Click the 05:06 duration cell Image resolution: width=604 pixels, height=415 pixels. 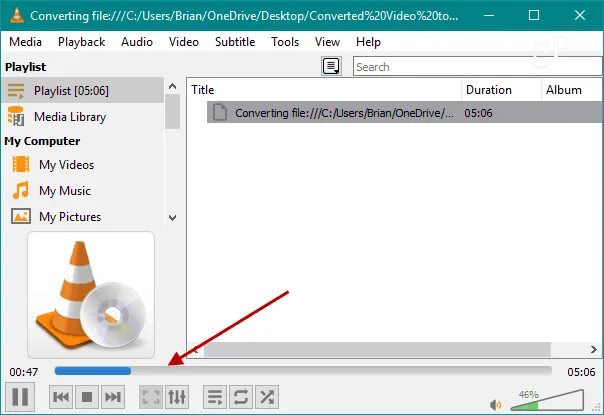478,113
